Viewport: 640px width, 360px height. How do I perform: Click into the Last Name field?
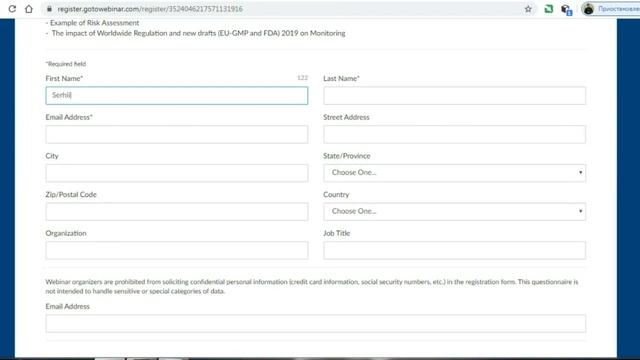point(454,96)
